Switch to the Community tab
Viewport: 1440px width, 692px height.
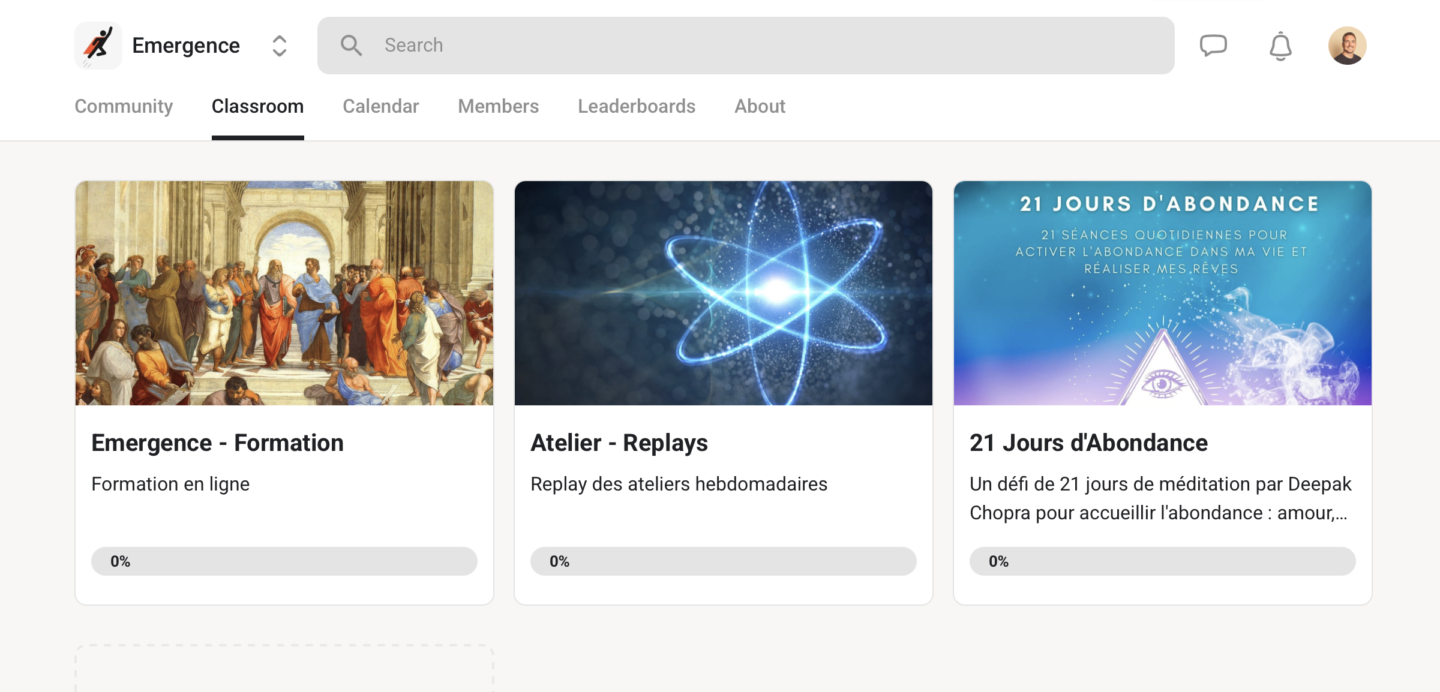coord(124,106)
